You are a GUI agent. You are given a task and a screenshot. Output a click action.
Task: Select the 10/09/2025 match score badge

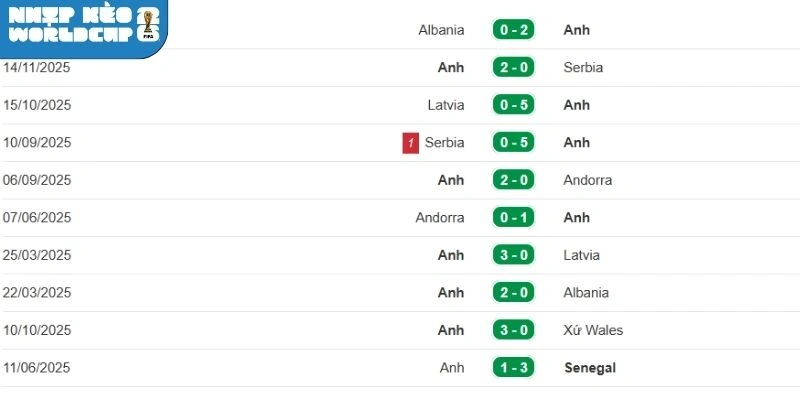514,143
